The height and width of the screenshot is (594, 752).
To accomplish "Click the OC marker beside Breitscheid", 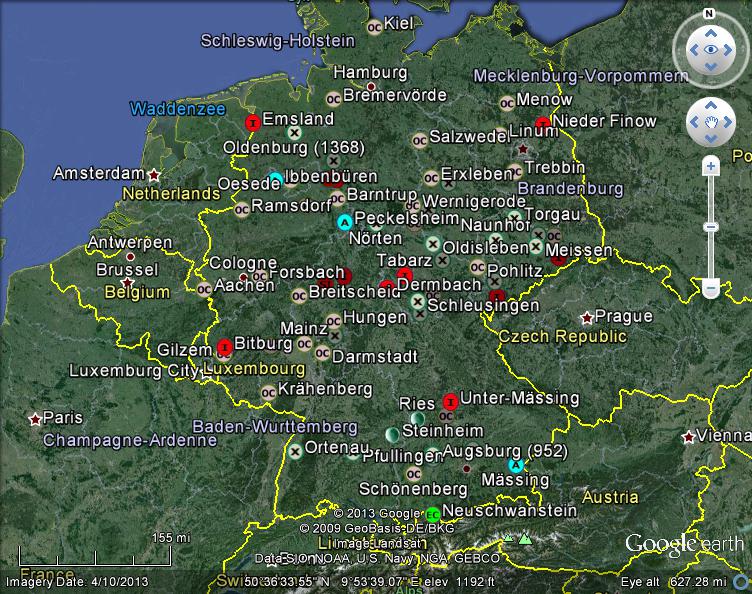I will [x=299, y=296].
